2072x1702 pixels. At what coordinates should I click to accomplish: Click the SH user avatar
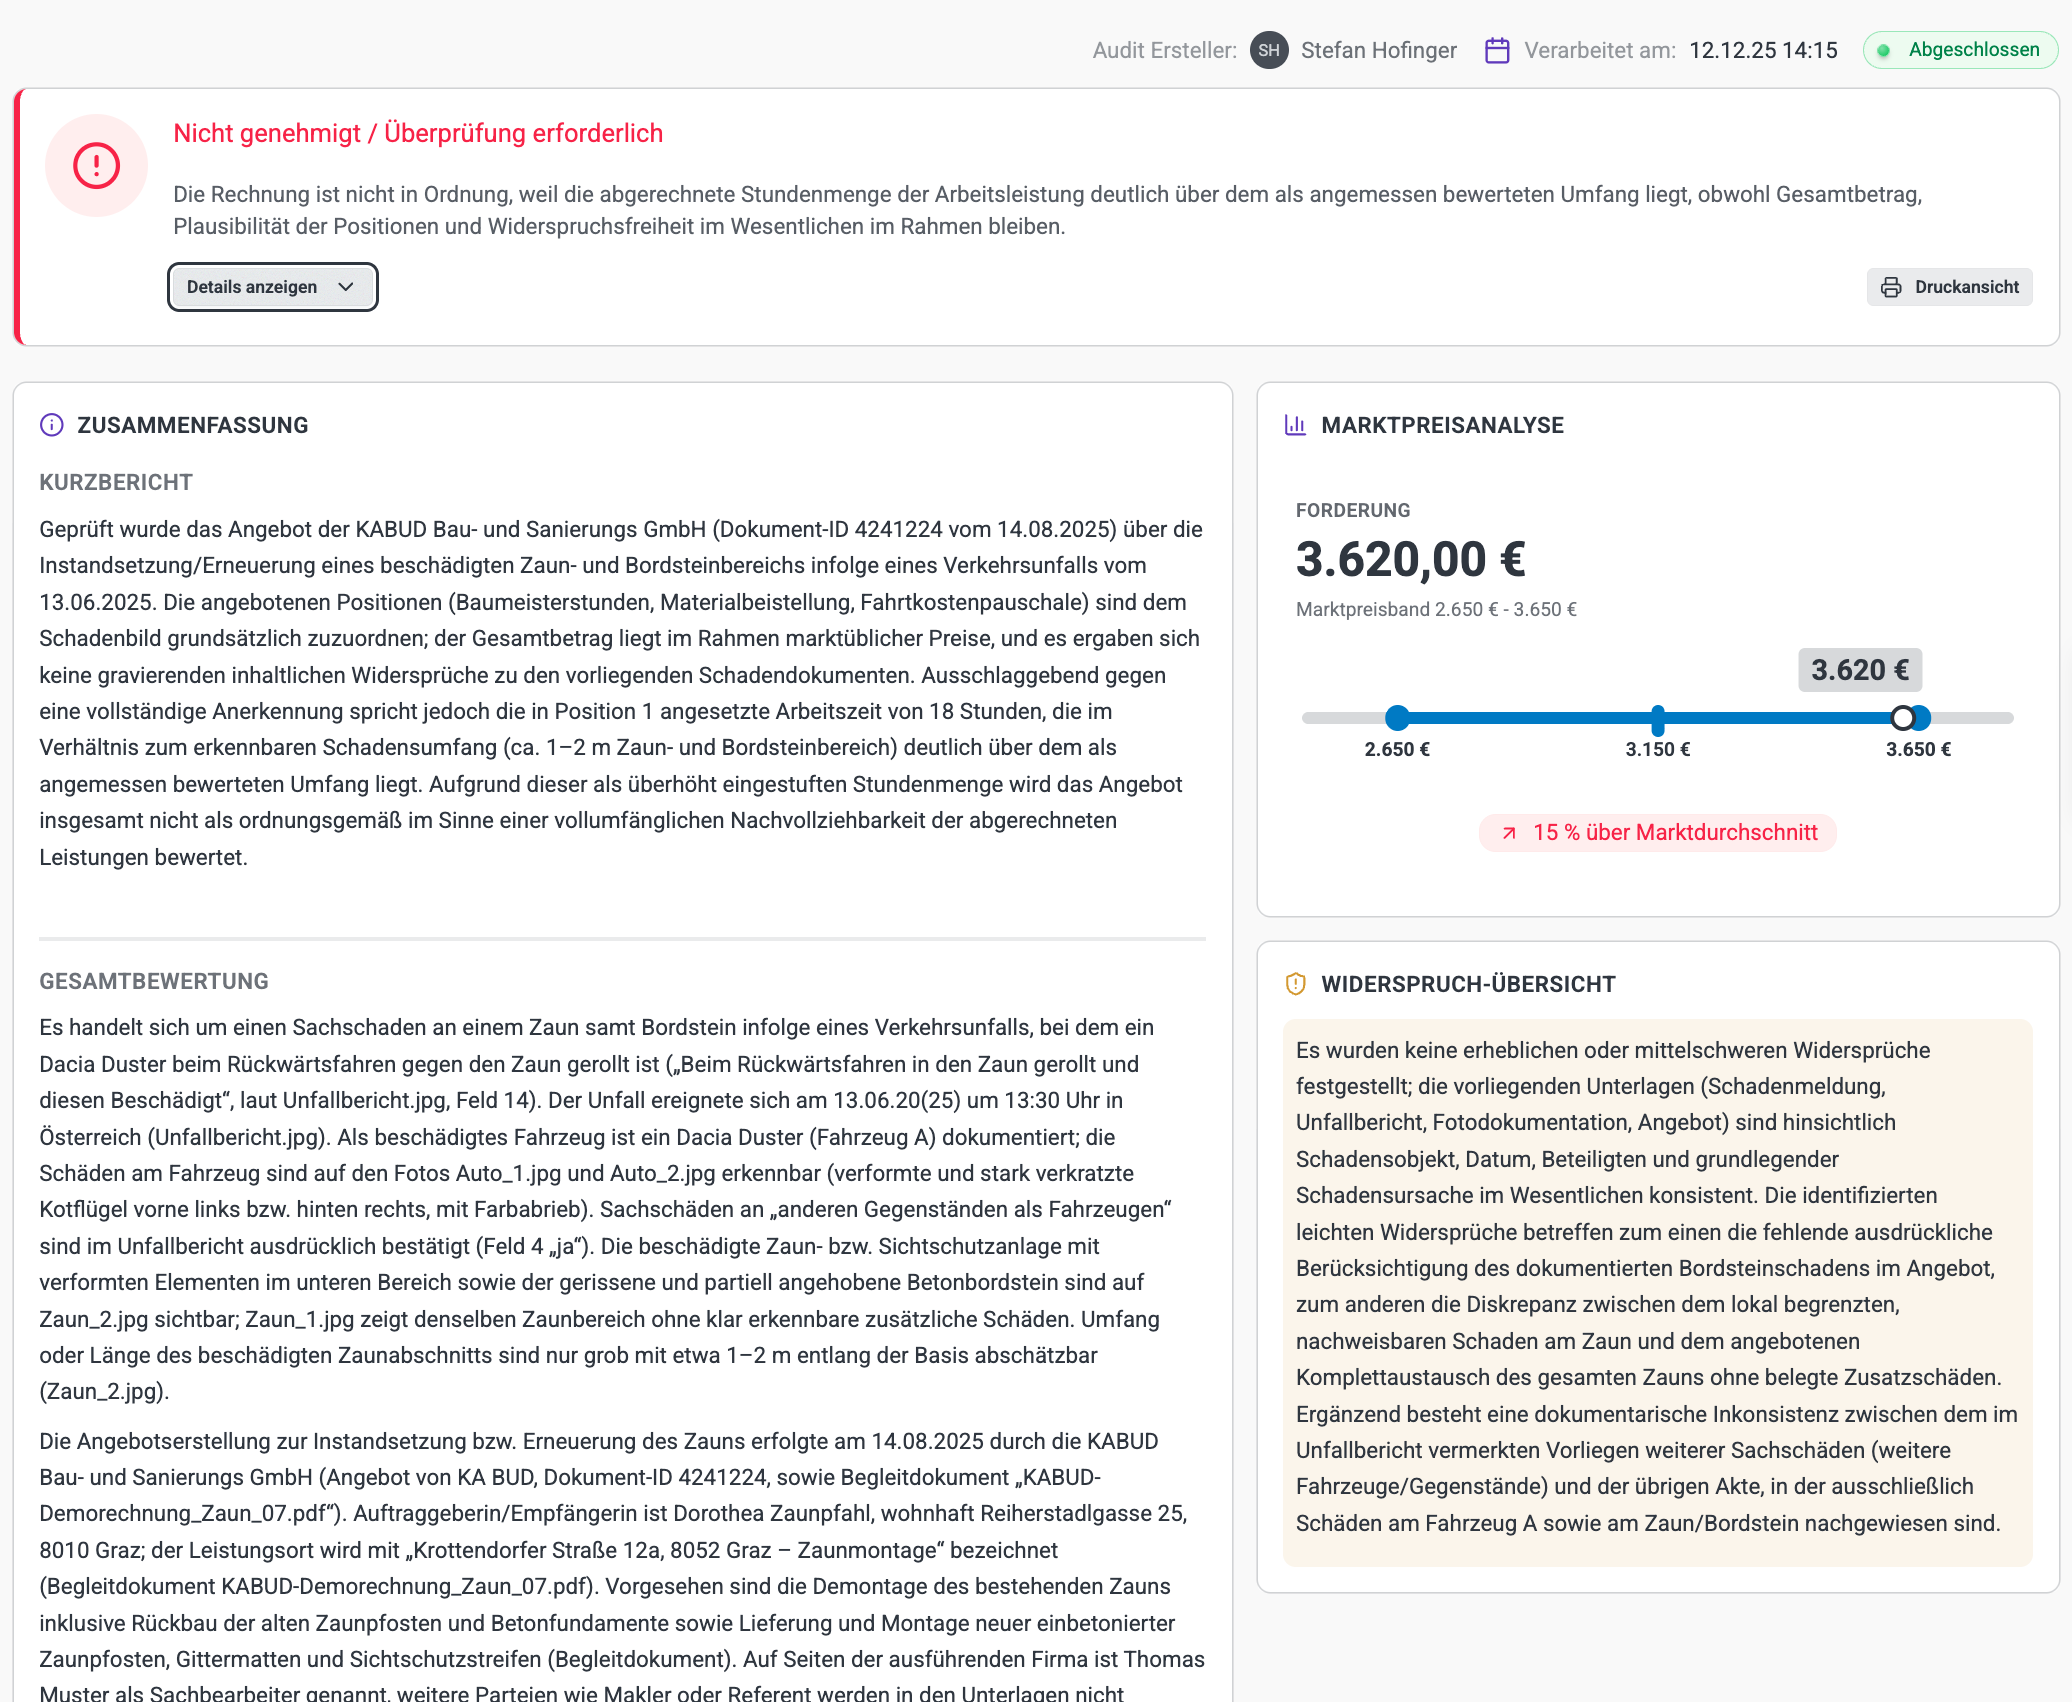(1268, 50)
